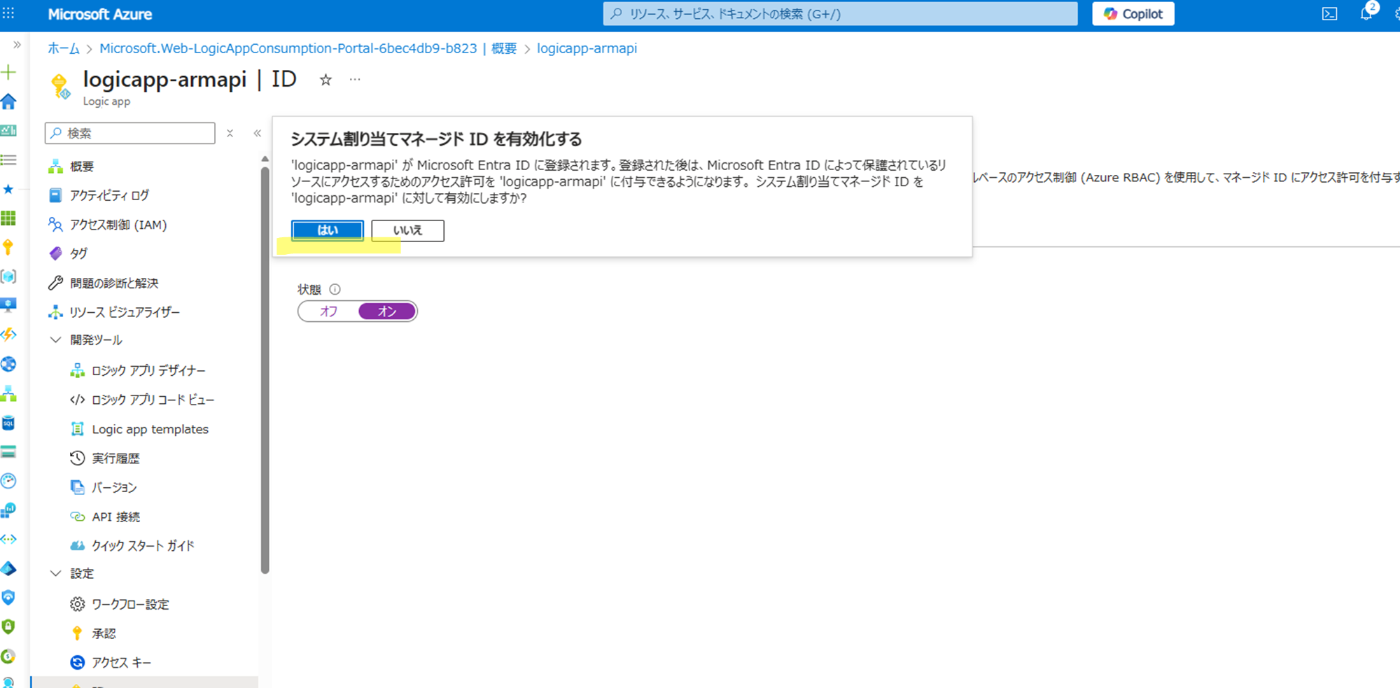
Task: Collapse the 設定 section
Action: click(x=56, y=573)
